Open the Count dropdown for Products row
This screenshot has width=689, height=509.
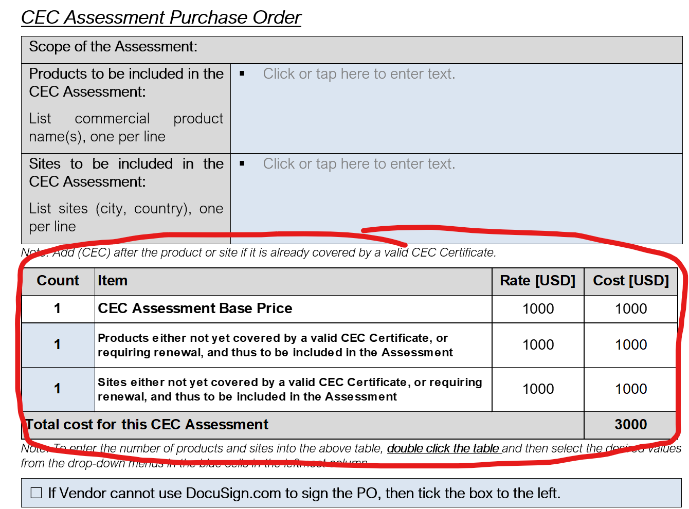tap(57, 345)
